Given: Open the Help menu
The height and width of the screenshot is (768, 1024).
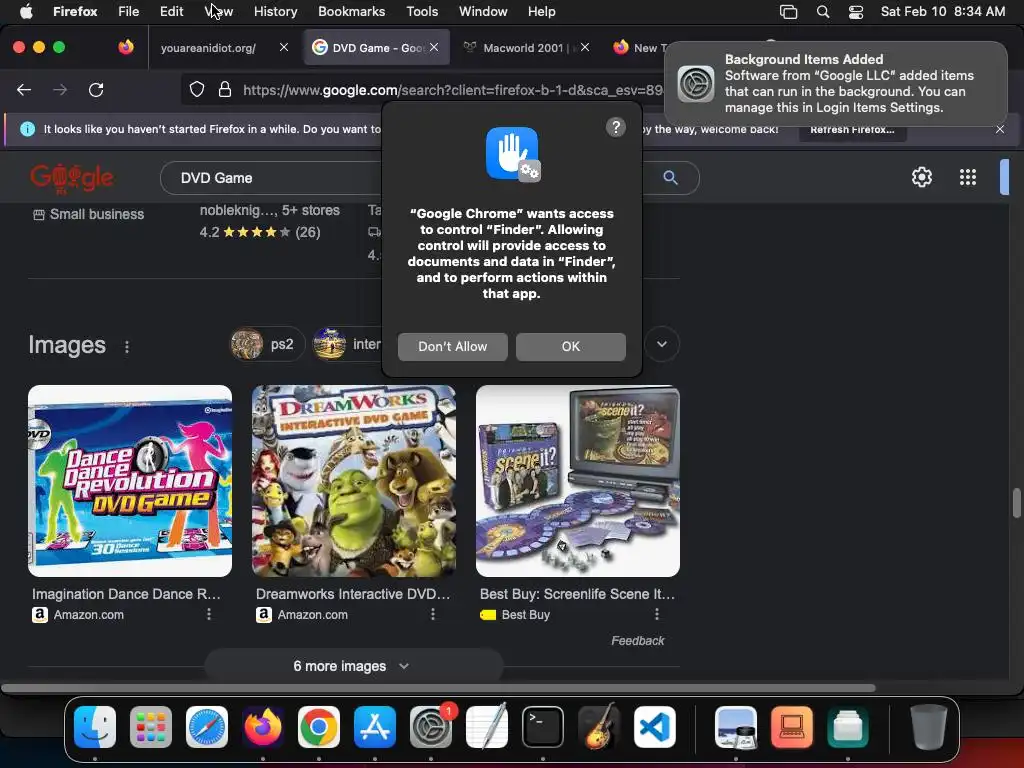Looking at the screenshot, I should [x=541, y=11].
